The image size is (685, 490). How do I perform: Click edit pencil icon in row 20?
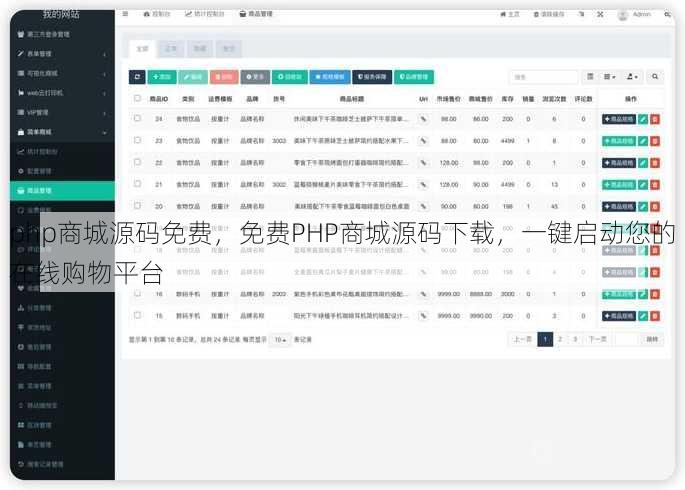click(643, 207)
